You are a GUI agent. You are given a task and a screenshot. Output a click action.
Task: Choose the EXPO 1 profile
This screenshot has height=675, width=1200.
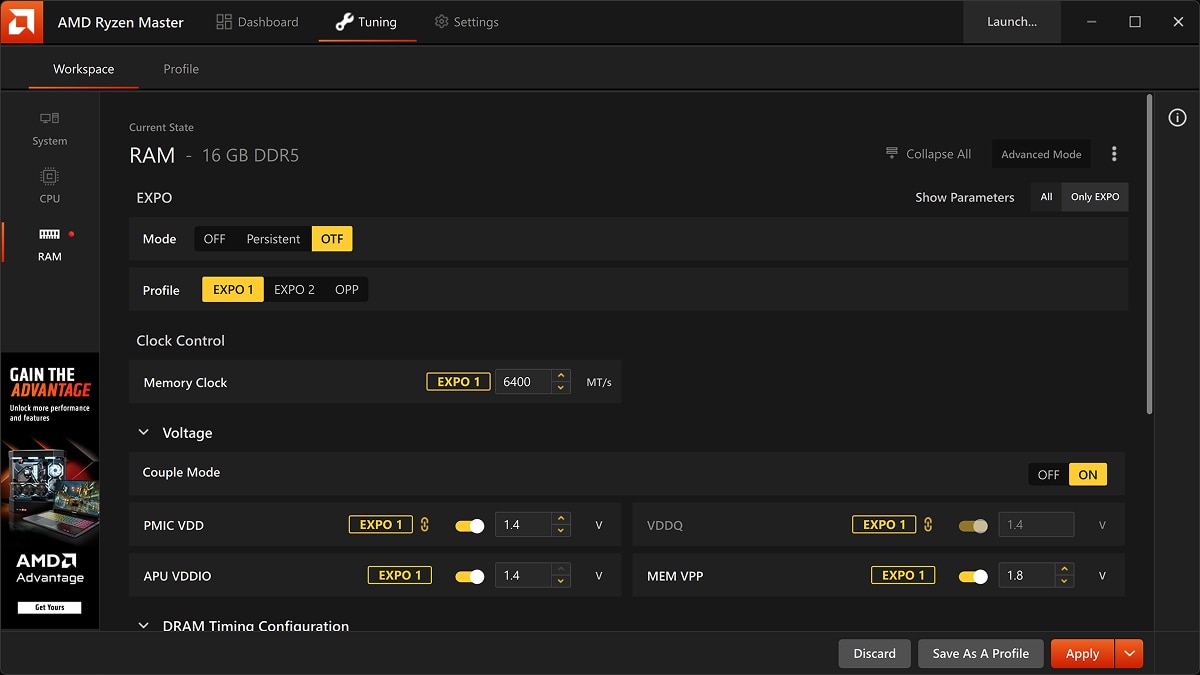click(233, 290)
